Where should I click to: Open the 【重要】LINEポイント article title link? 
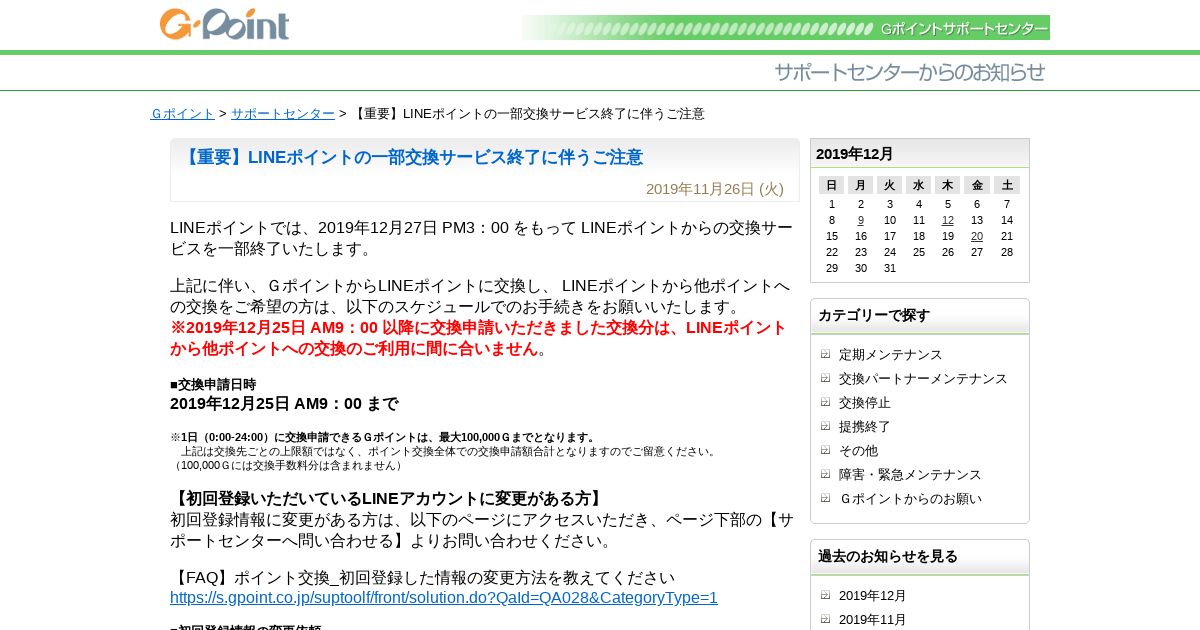click(411, 157)
